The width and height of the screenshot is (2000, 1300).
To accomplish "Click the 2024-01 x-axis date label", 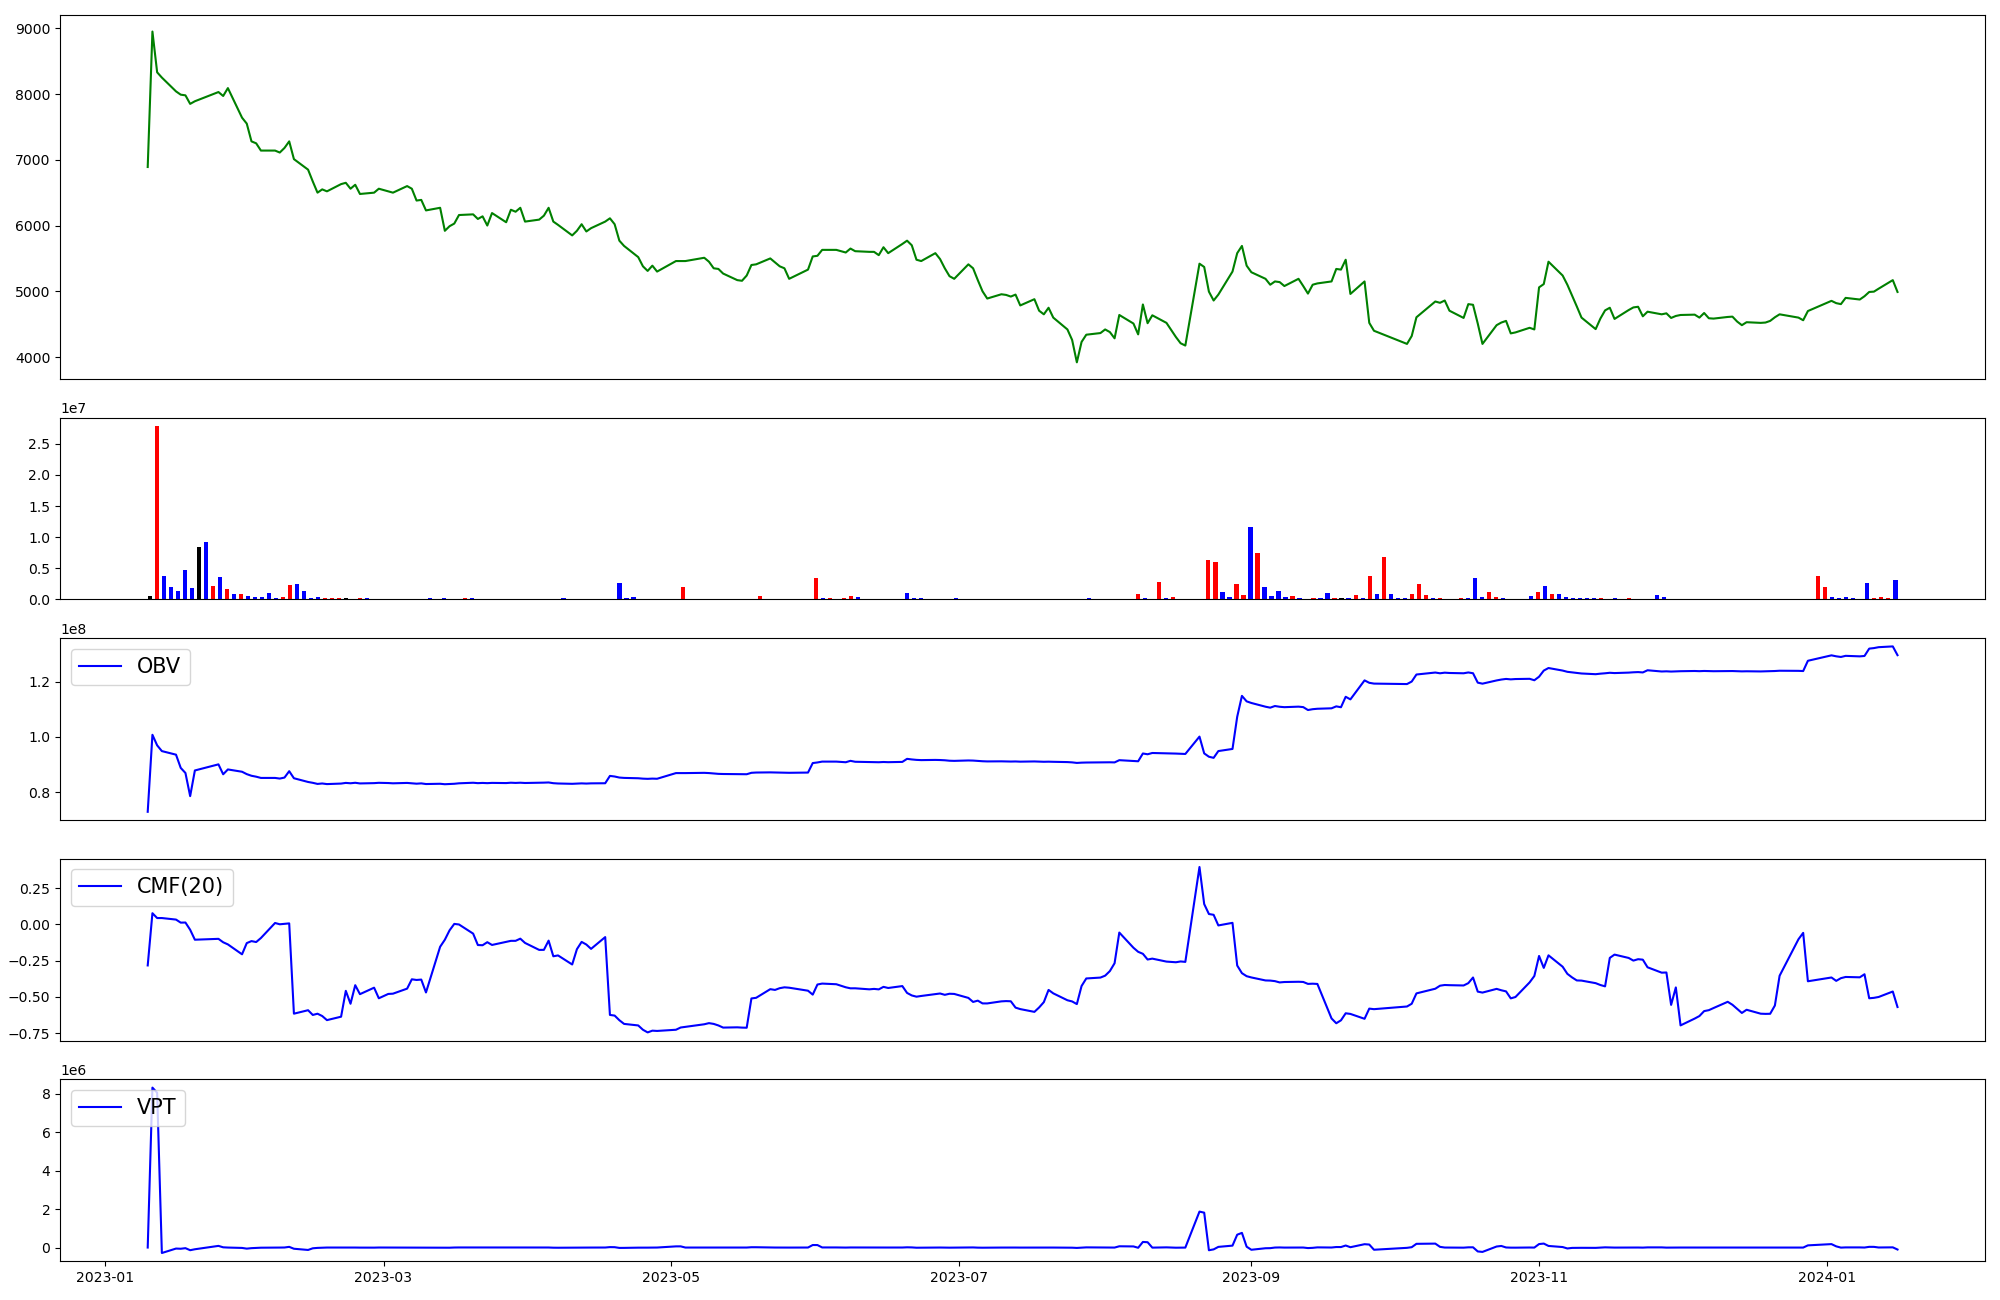I will [x=1827, y=1277].
